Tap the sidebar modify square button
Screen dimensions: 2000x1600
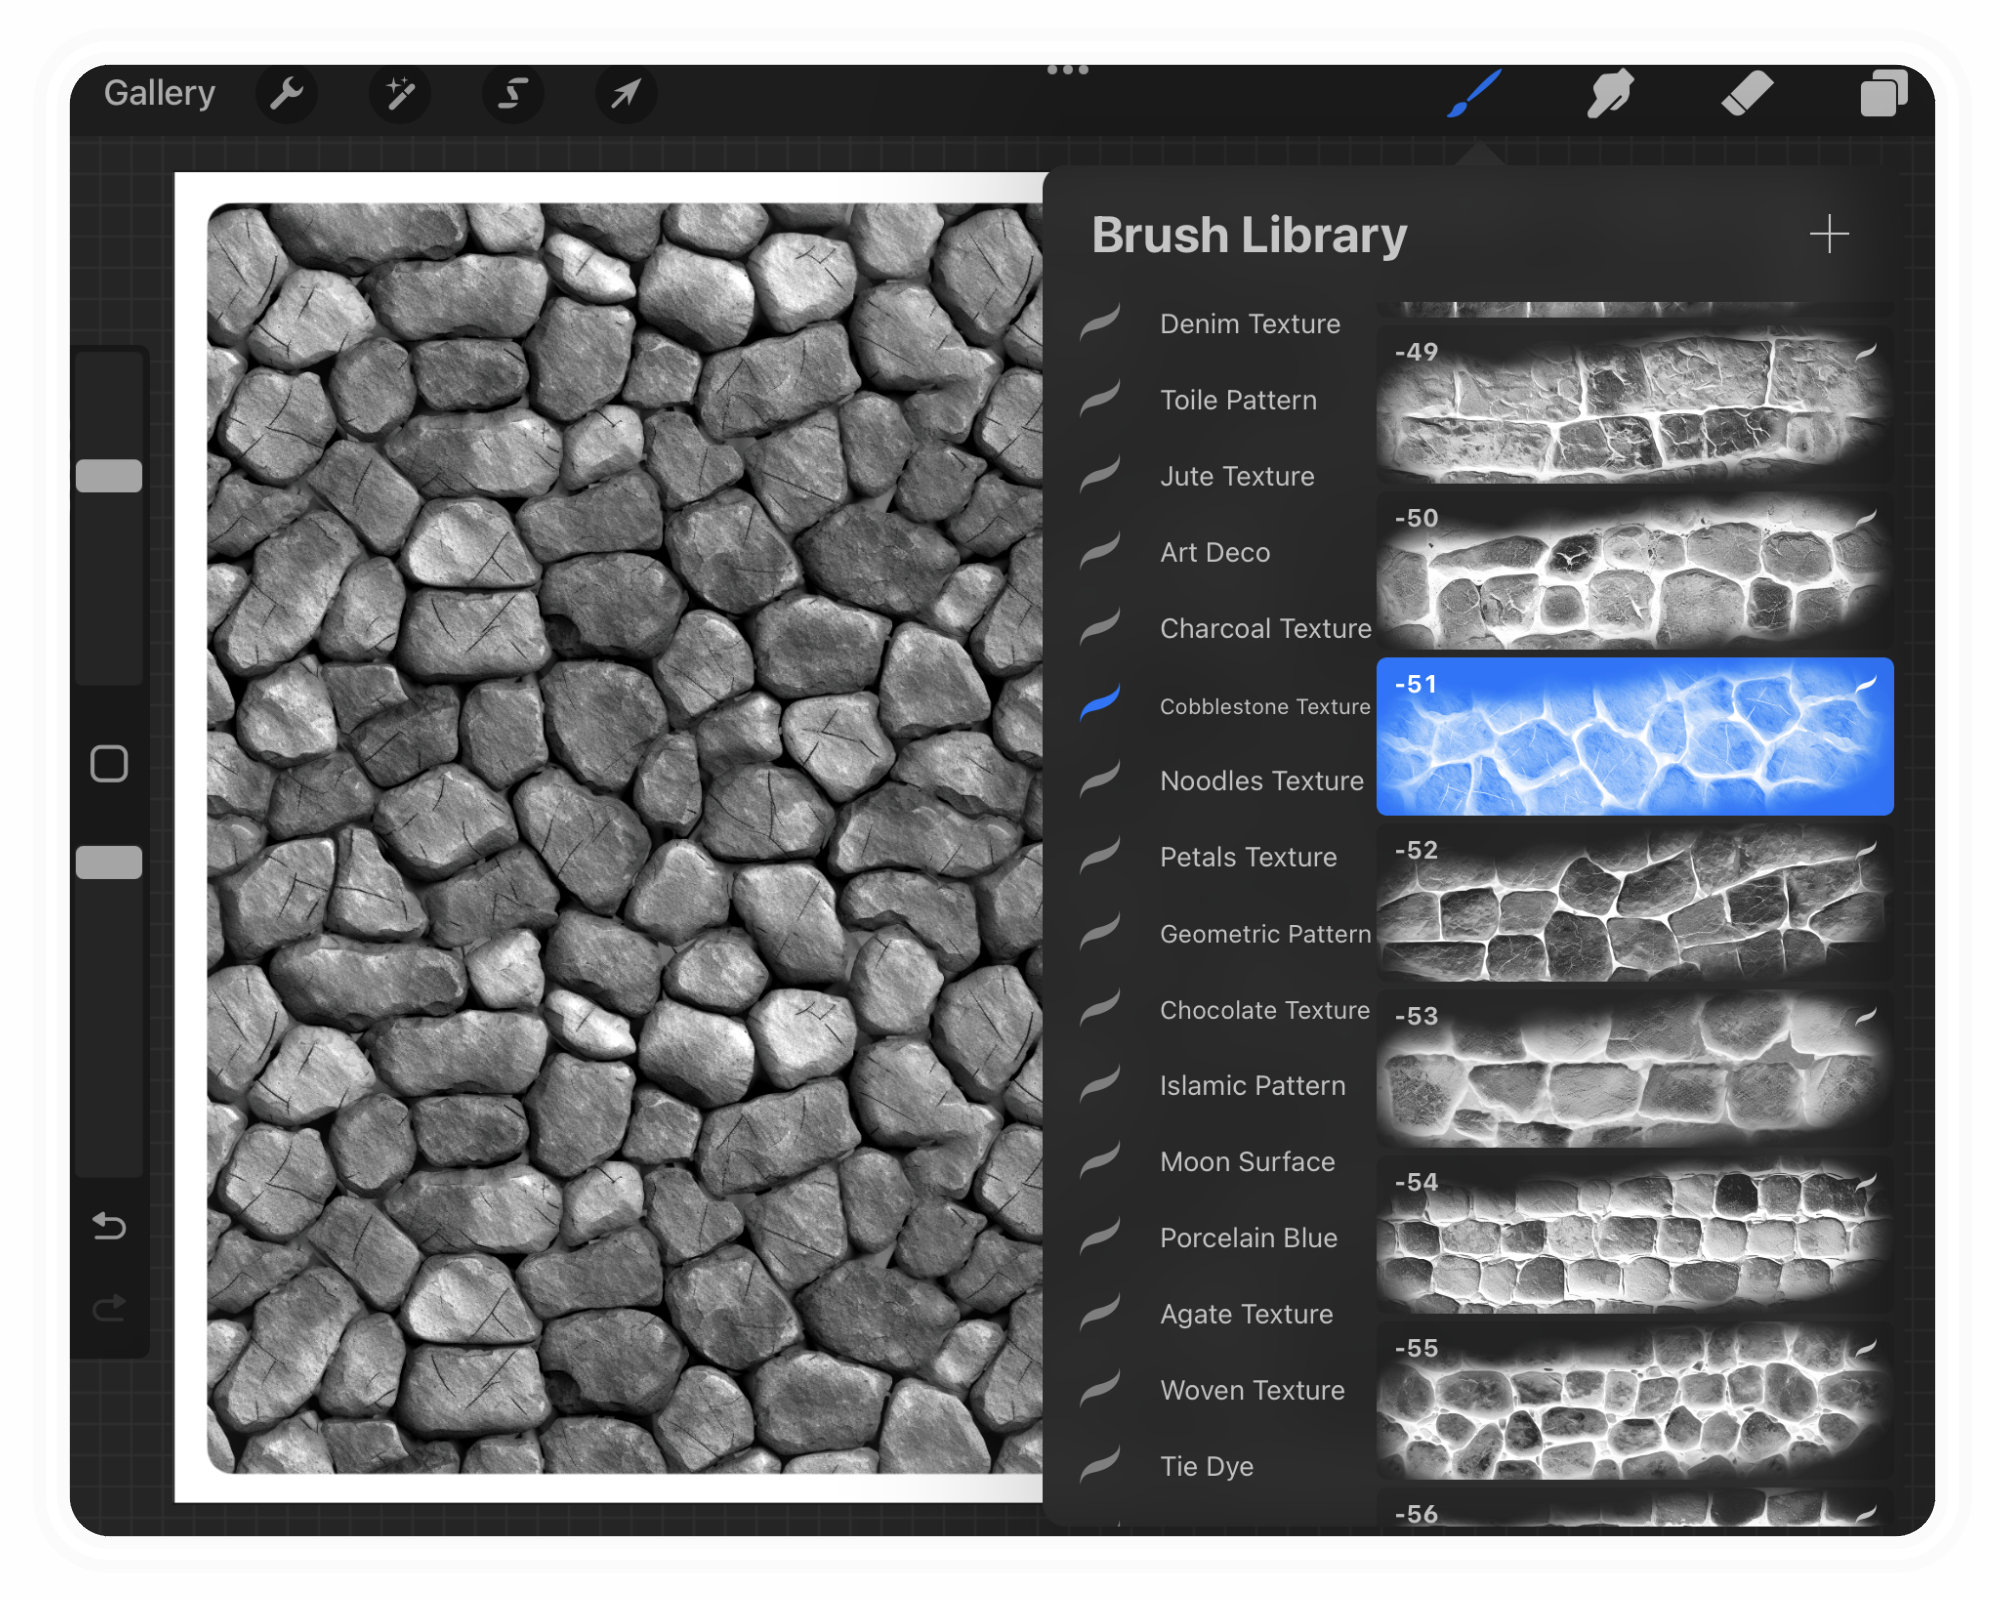[108, 762]
